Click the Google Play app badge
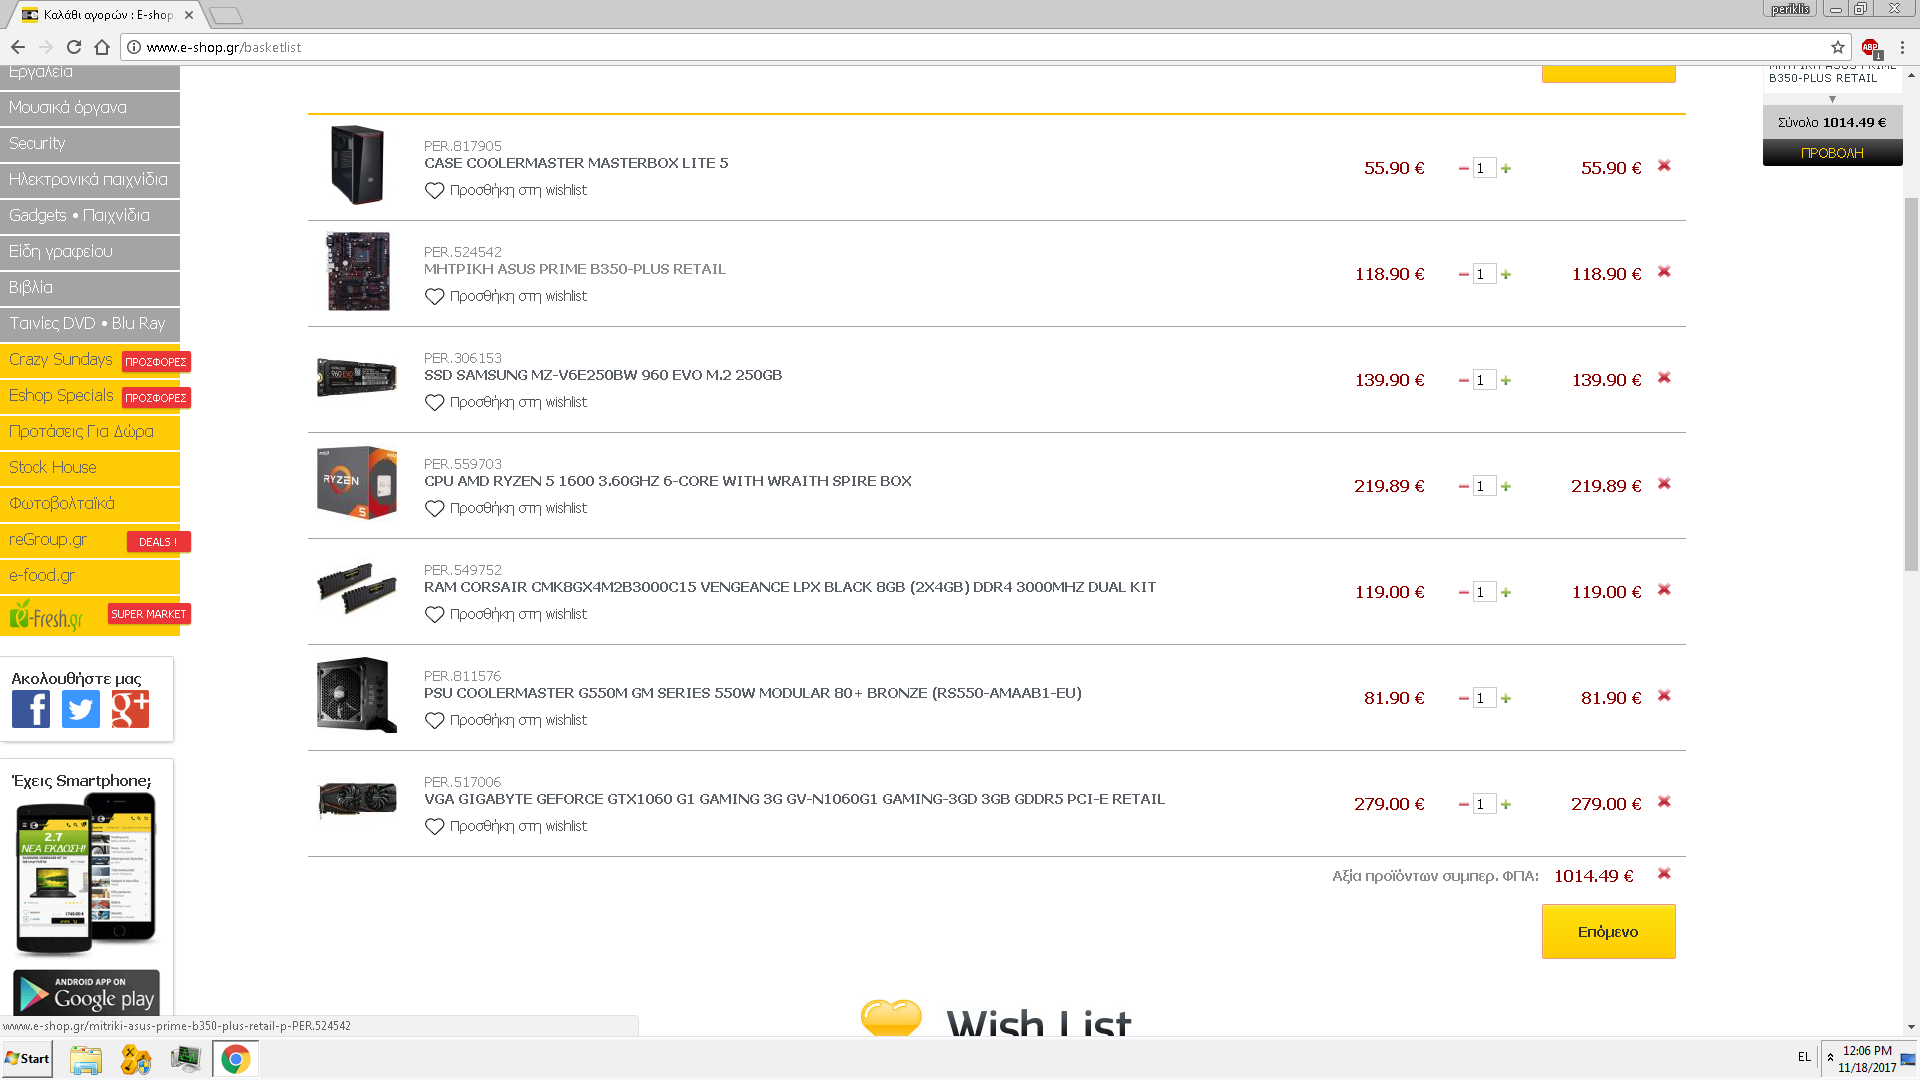The width and height of the screenshot is (1920, 1080). (86, 993)
